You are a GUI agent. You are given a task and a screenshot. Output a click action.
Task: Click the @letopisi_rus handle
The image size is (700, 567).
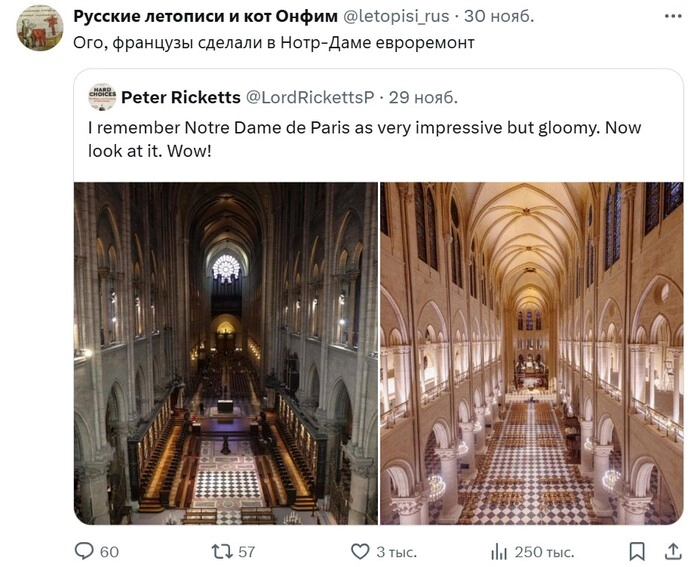point(397,16)
